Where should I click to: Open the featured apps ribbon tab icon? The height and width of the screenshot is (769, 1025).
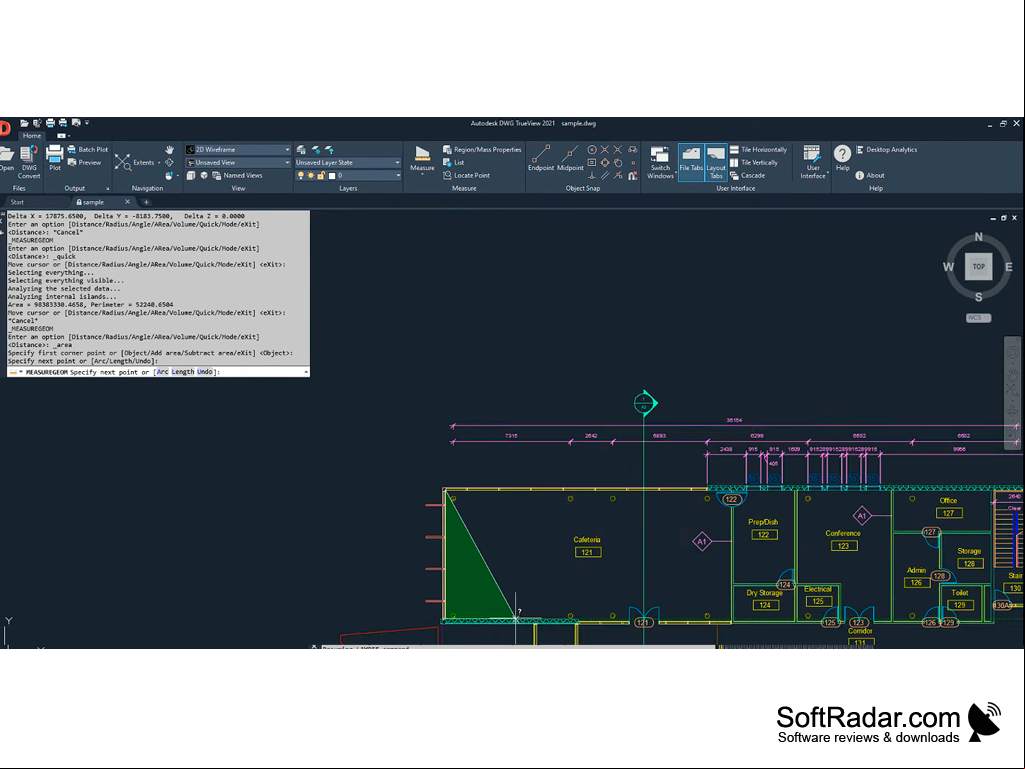[63, 136]
